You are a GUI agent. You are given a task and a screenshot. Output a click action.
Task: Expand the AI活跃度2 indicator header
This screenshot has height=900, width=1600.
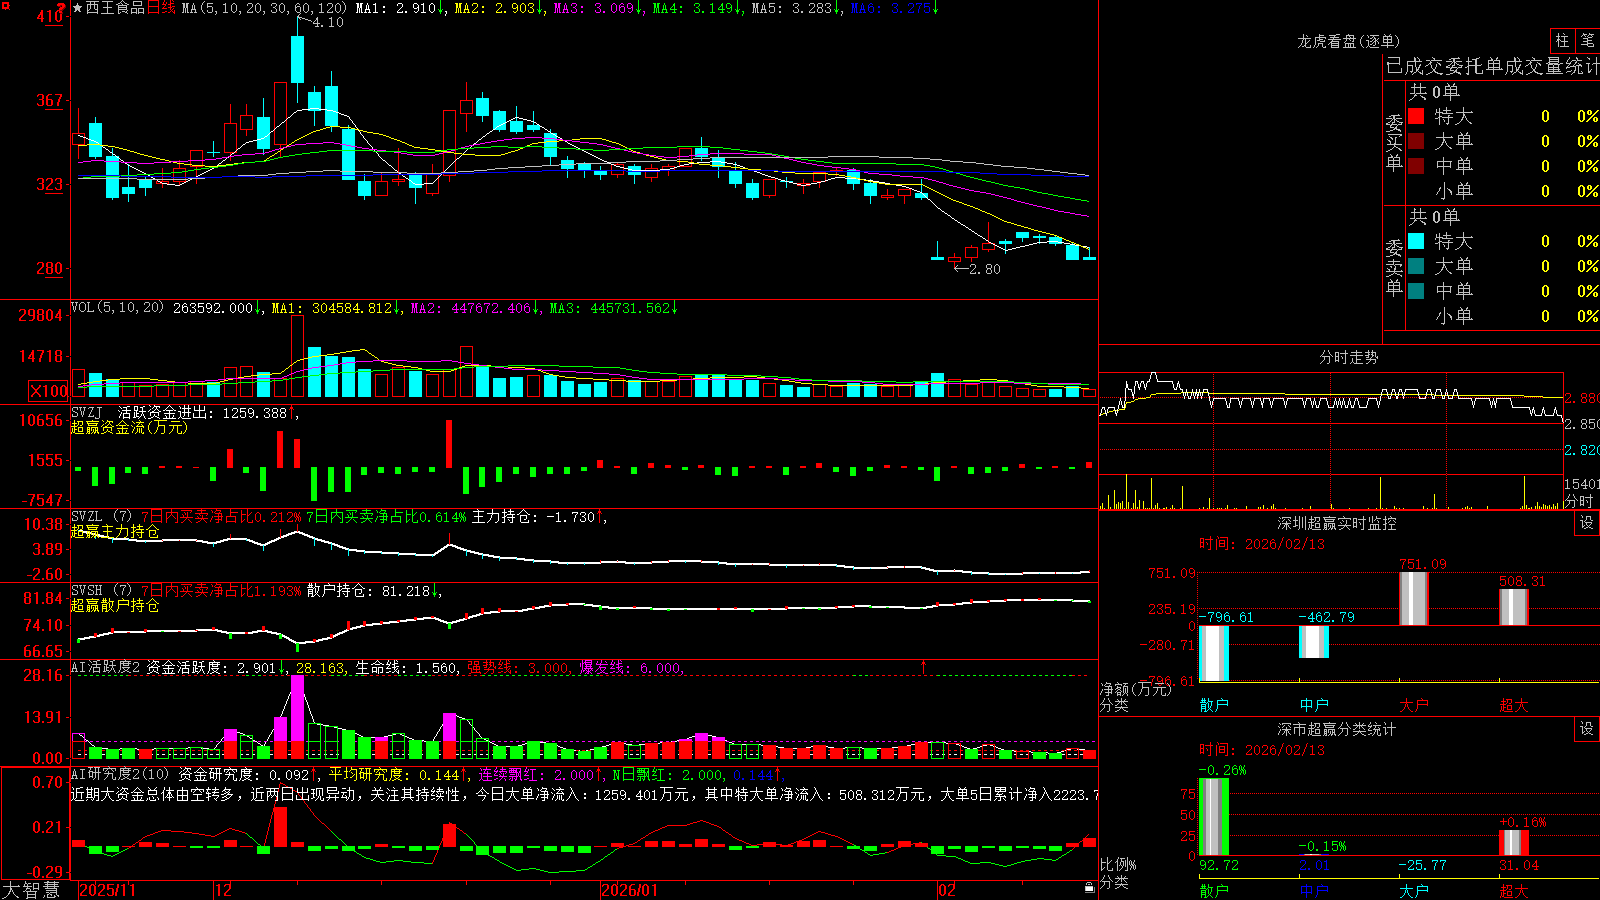[x=106, y=667]
